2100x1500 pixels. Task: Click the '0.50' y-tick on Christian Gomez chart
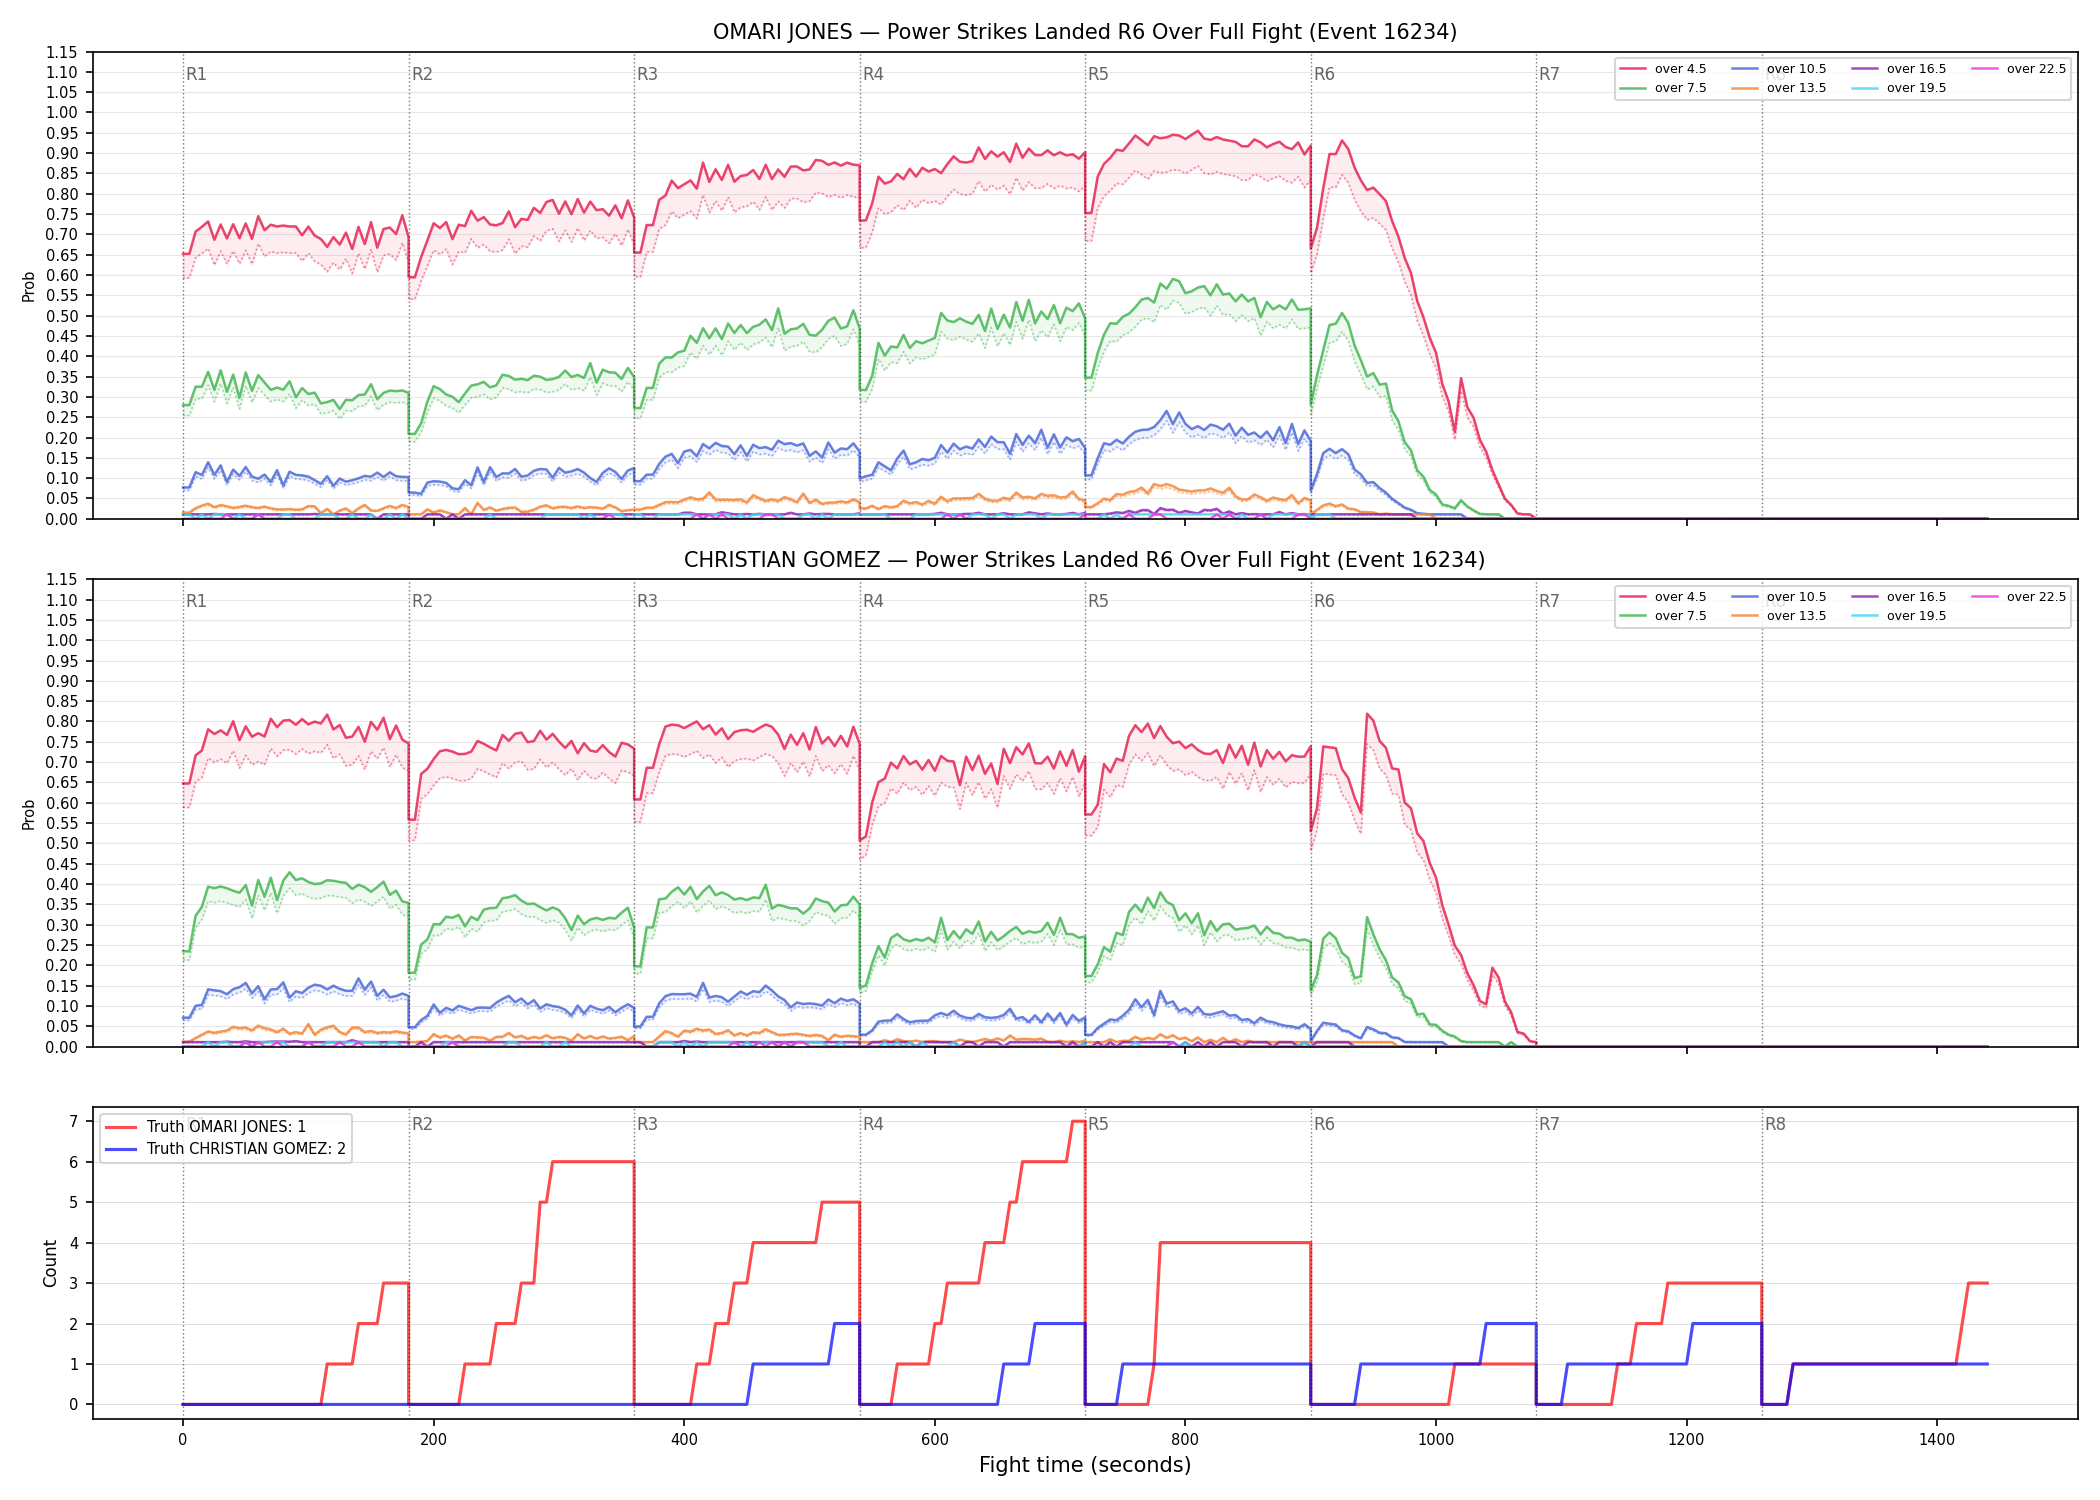[x=61, y=844]
